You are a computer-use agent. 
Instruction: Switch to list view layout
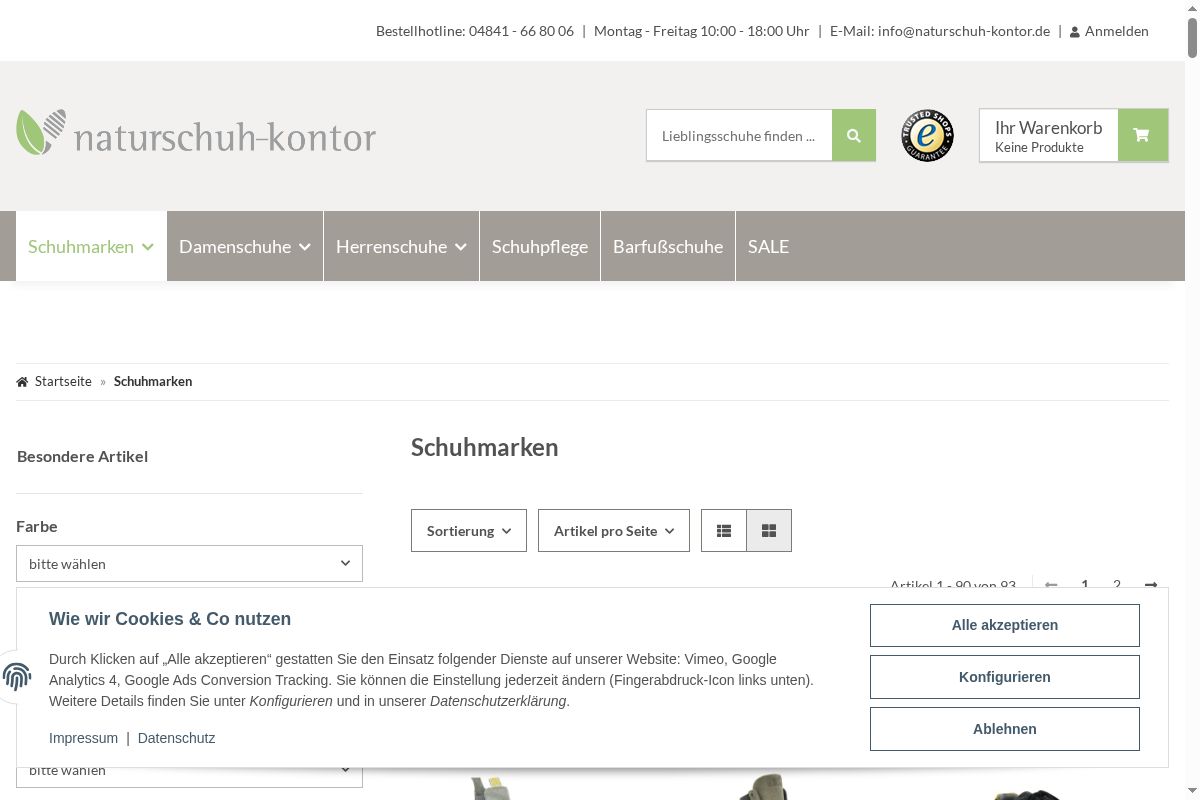pos(724,531)
